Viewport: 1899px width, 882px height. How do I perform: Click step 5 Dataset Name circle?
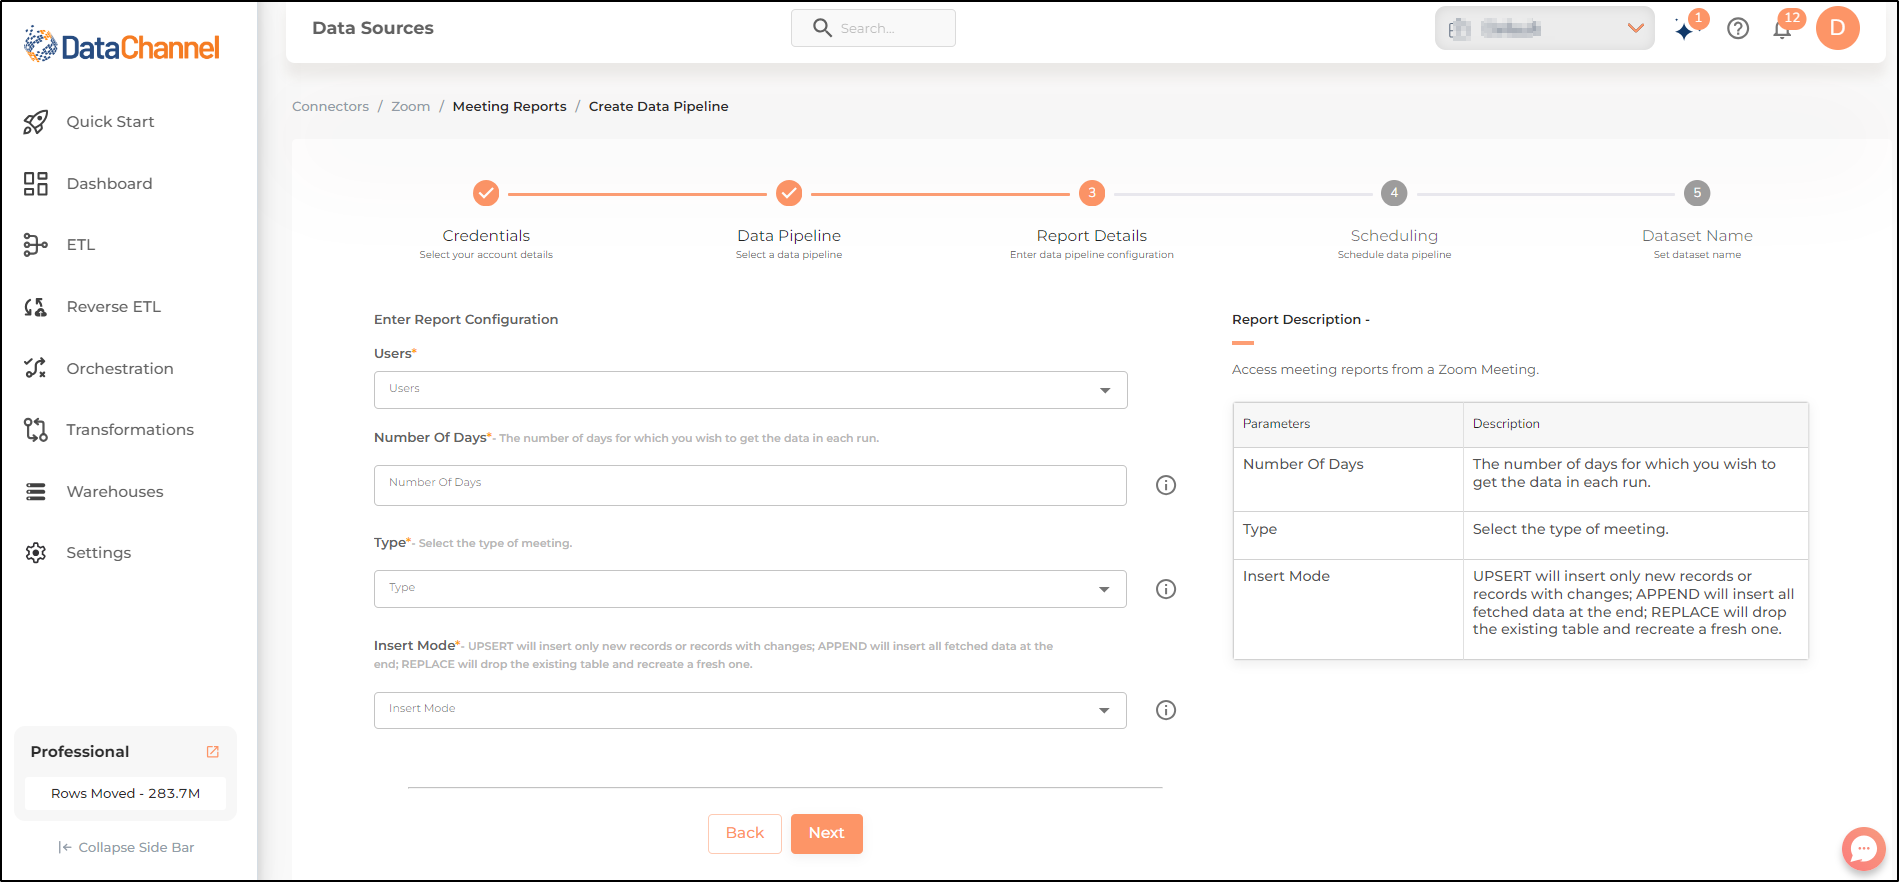click(1697, 193)
